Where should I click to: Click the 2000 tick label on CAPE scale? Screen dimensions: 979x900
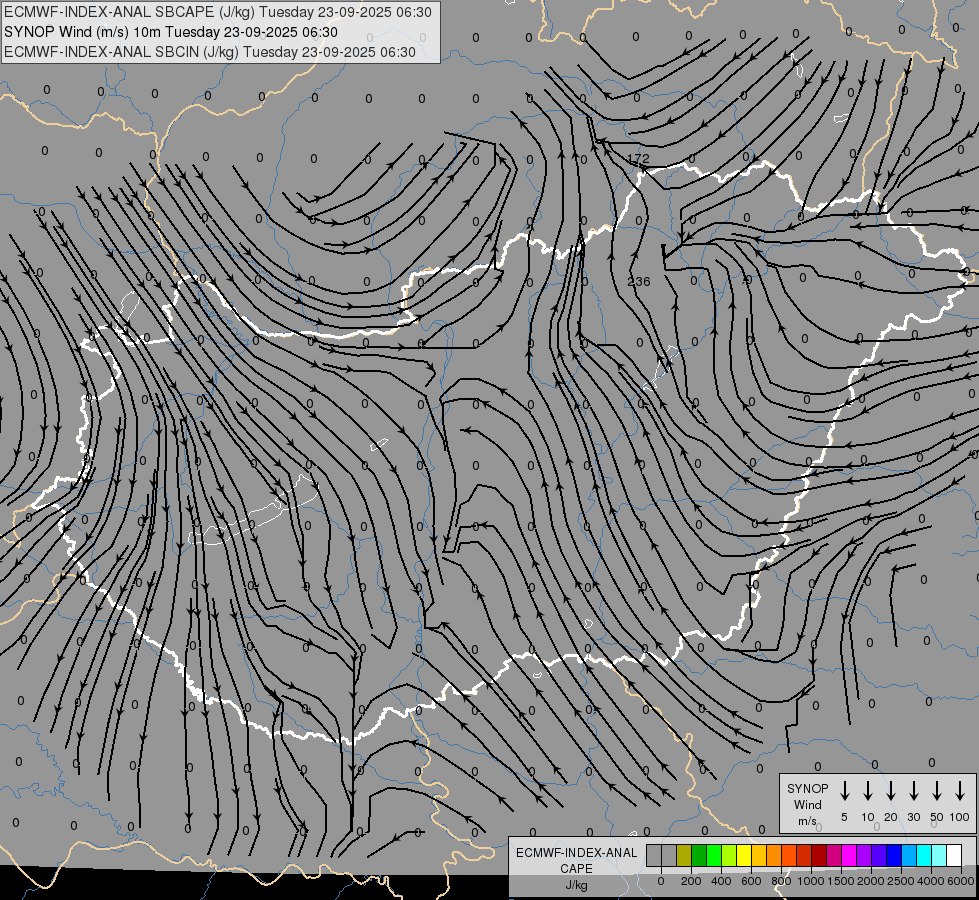(870, 881)
